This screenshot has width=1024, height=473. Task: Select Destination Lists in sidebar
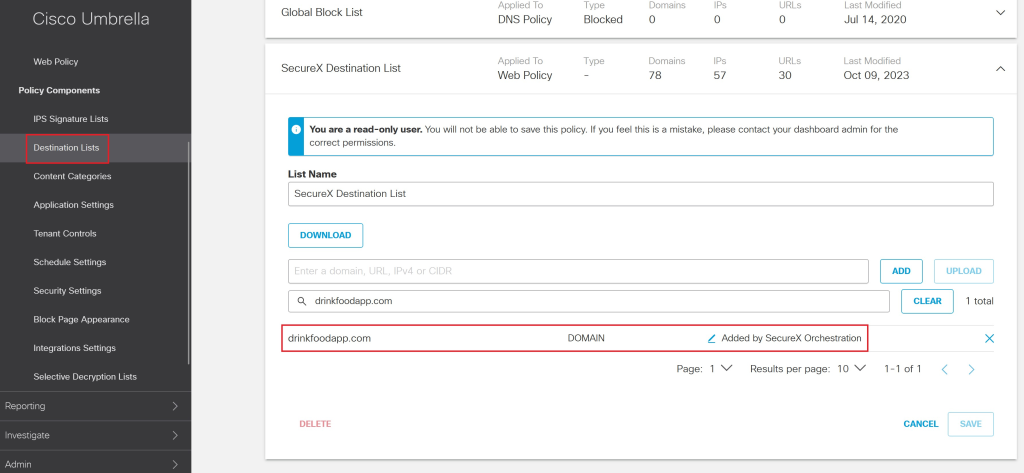point(66,148)
